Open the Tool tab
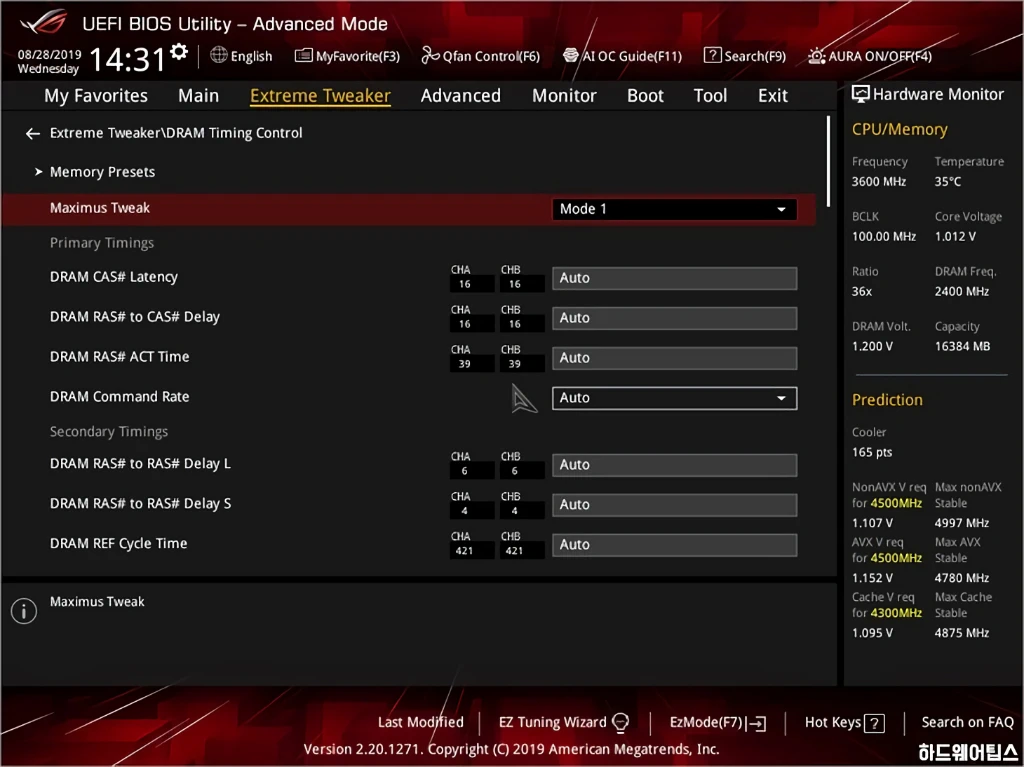Screen dimensions: 1024x767 710,95
